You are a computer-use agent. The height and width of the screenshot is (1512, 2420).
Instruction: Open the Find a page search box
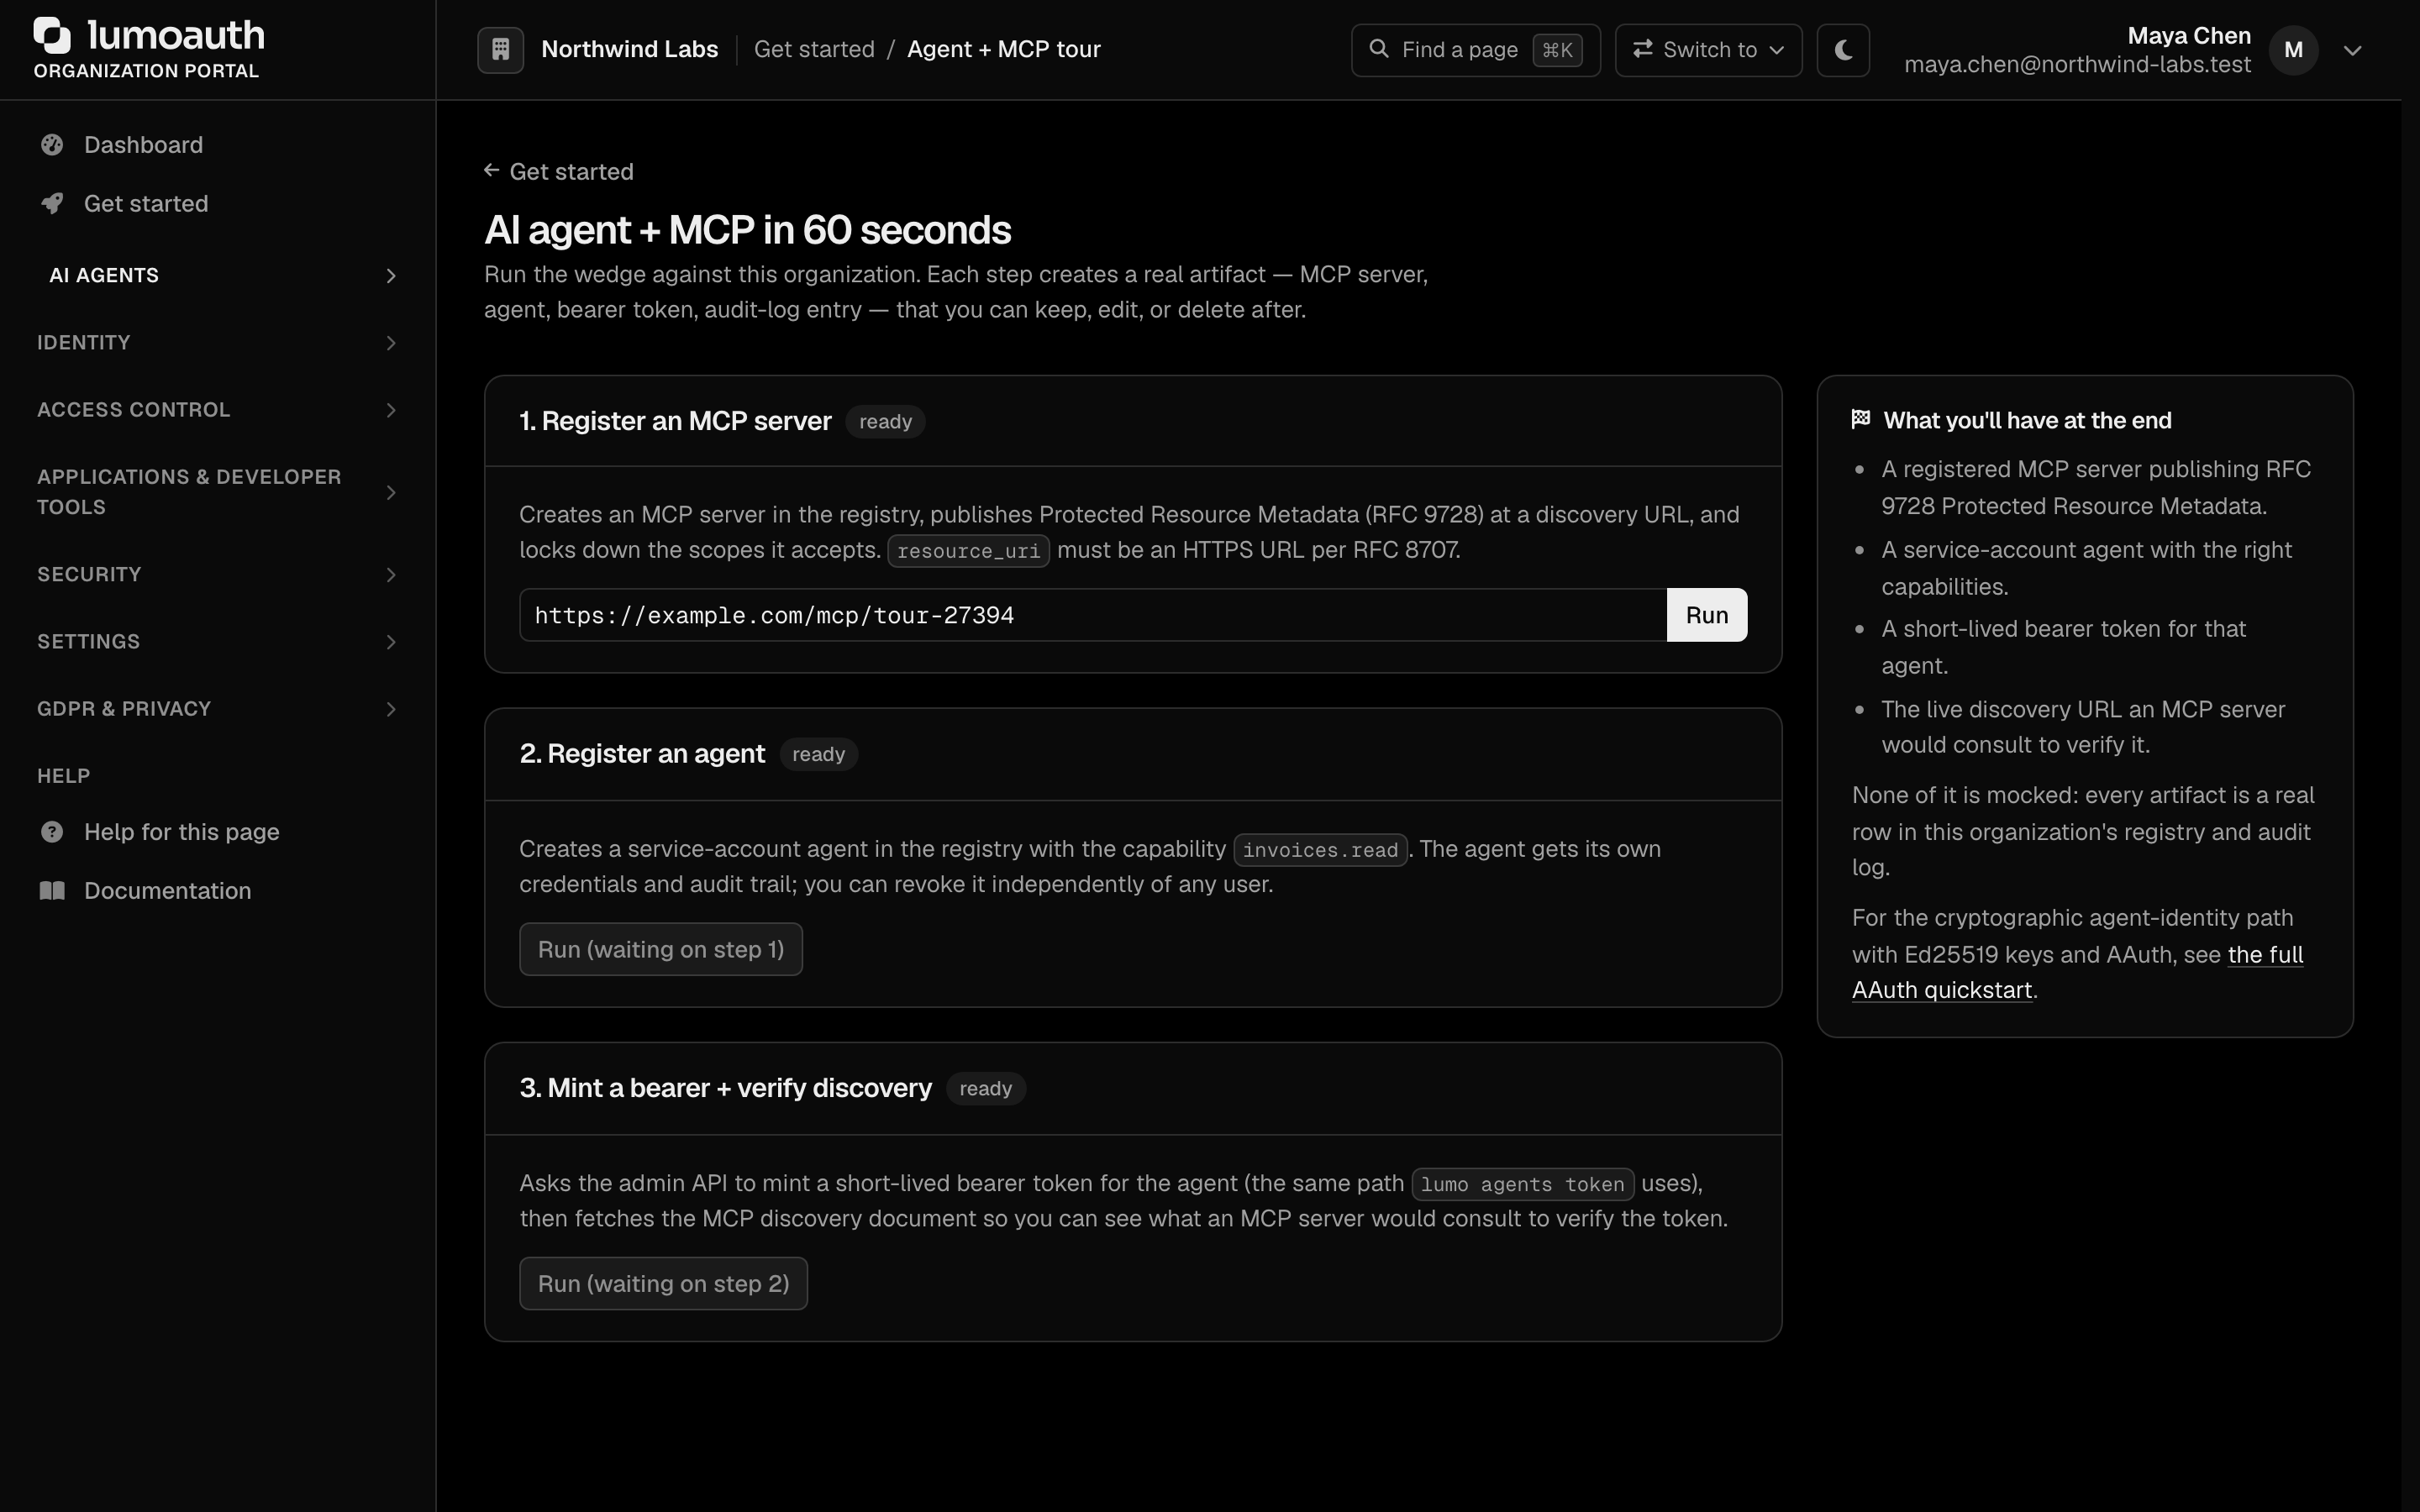[x=1475, y=50]
